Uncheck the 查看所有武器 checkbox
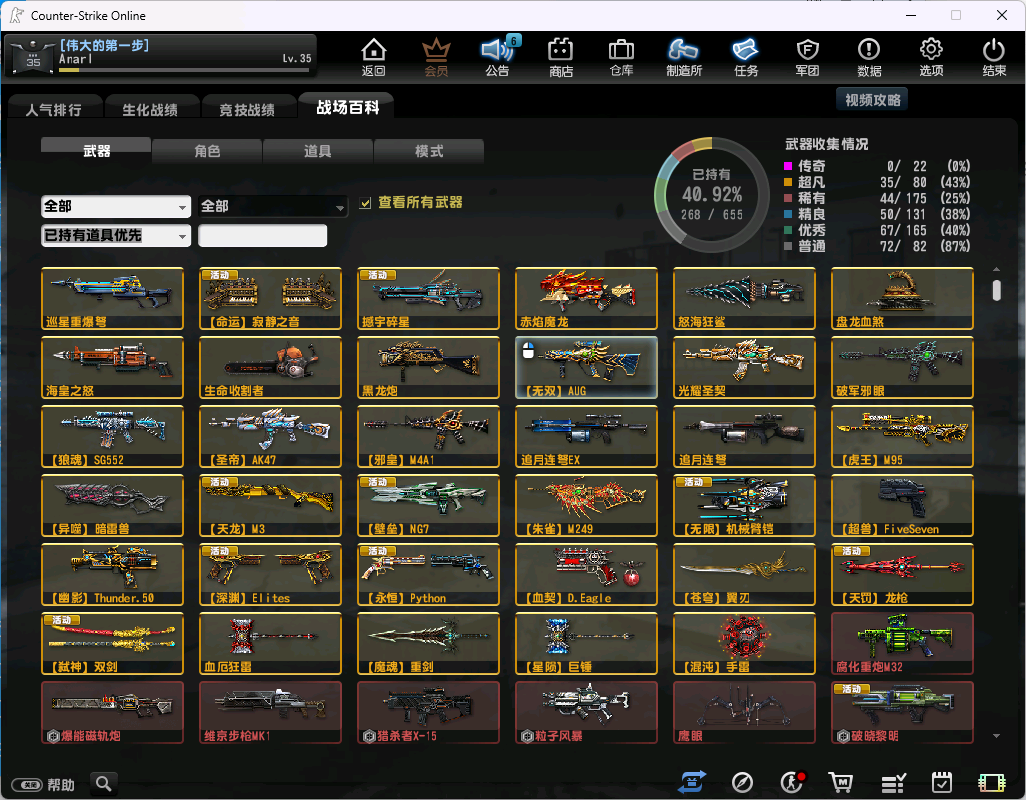The width and height of the screenshot is (1026, 800). (x=365, y=203)
